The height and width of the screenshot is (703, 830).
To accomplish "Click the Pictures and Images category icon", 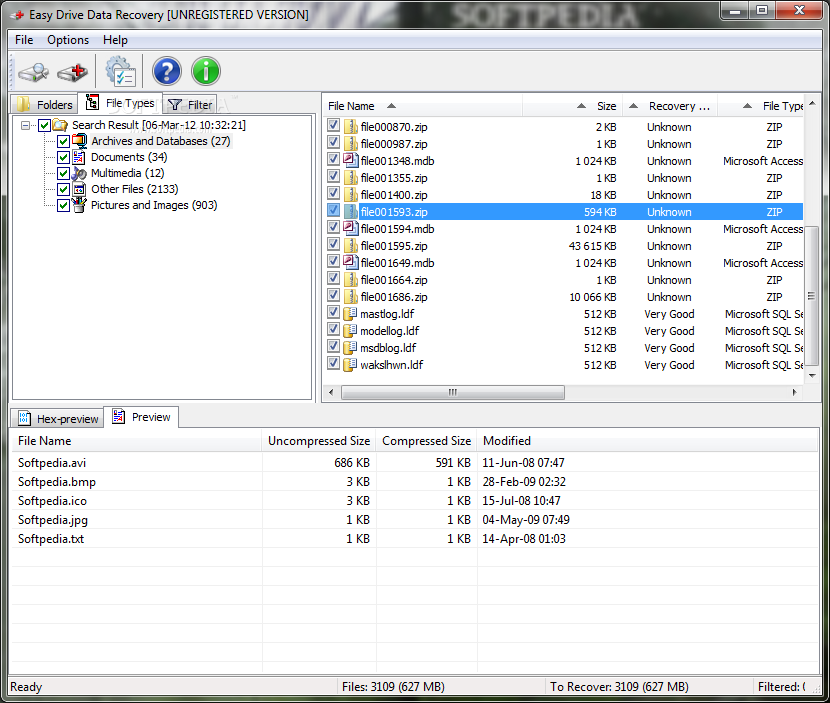I will coord(79,205).
